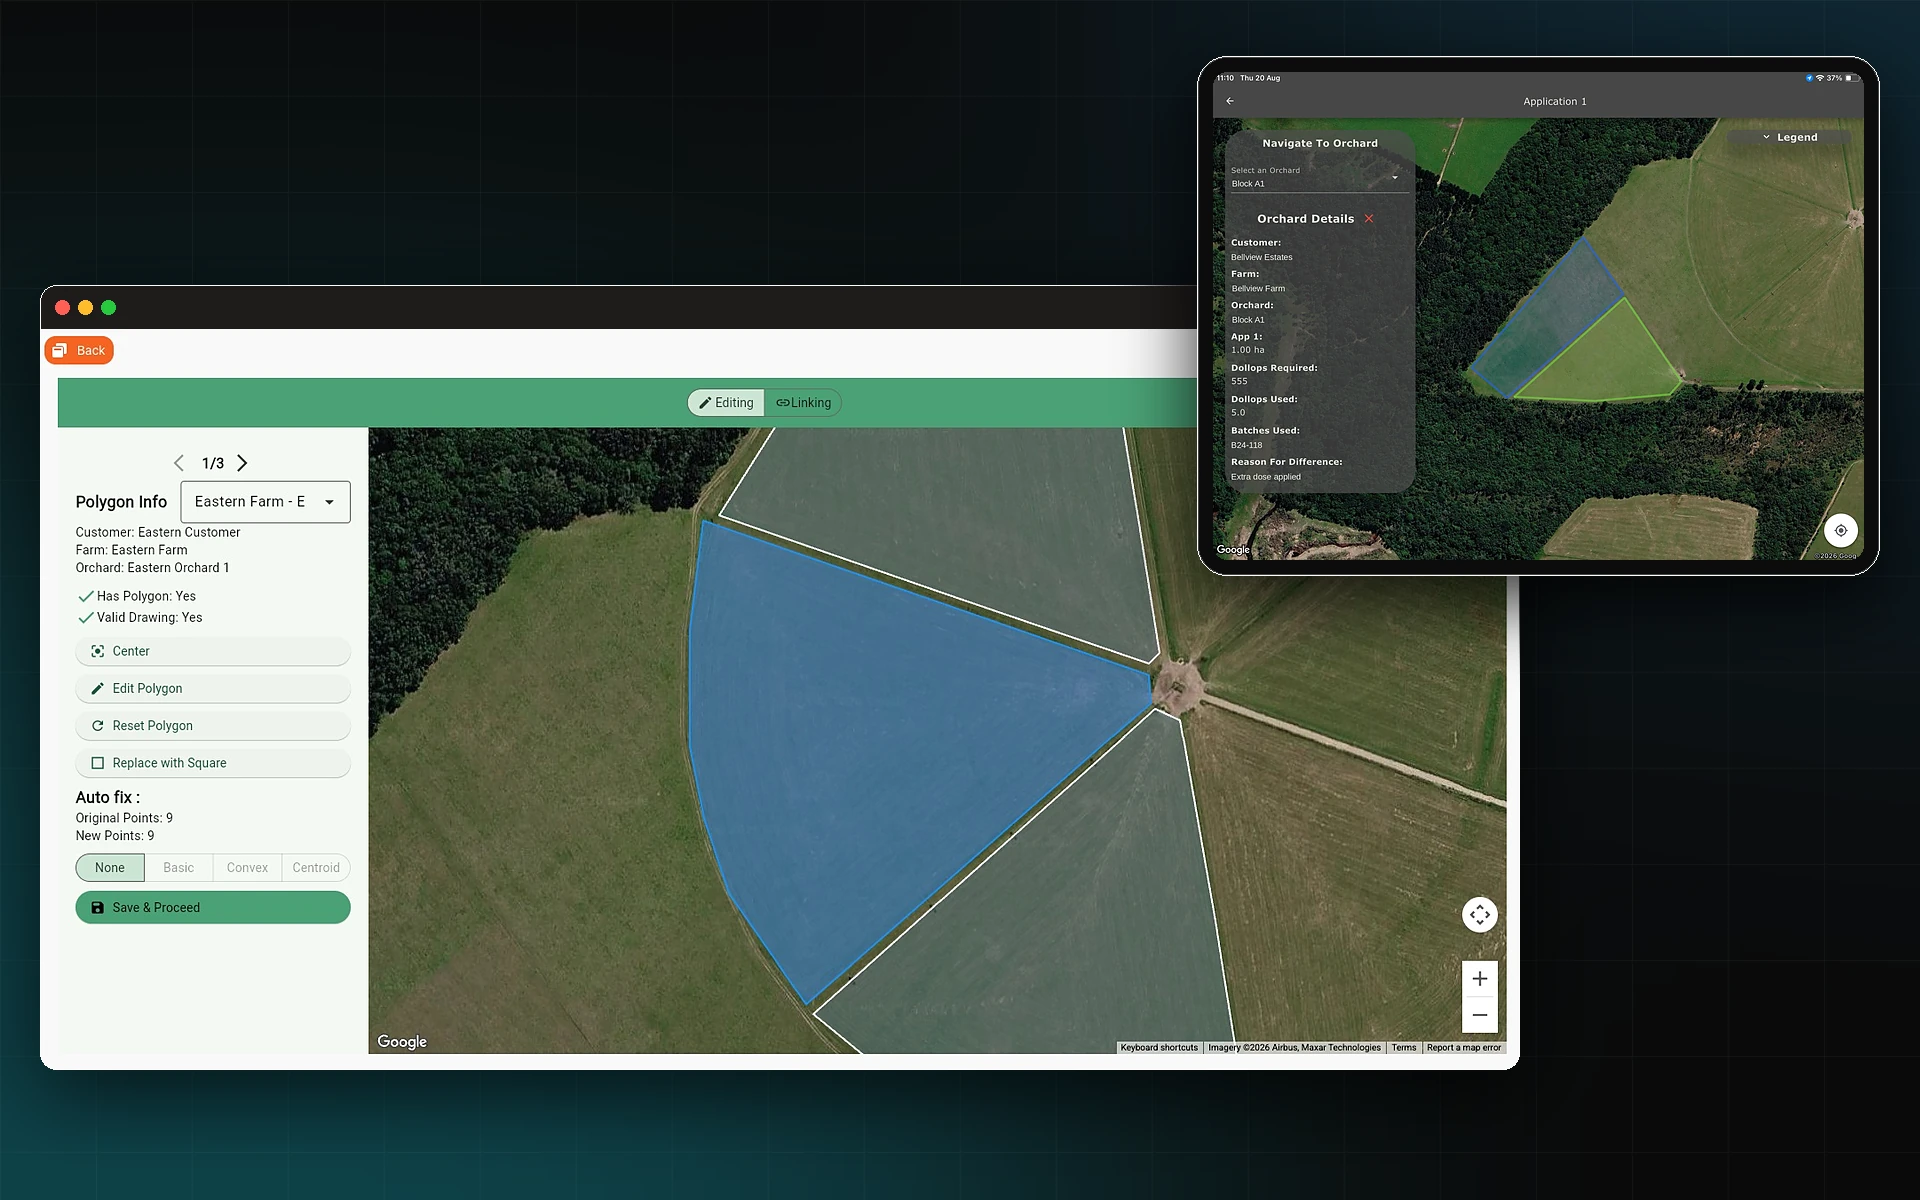The height and width of the screenshot is (1200, 1920).
Task: Click the save icon in Save & Proceed
Action: click(x=98, y=908)
